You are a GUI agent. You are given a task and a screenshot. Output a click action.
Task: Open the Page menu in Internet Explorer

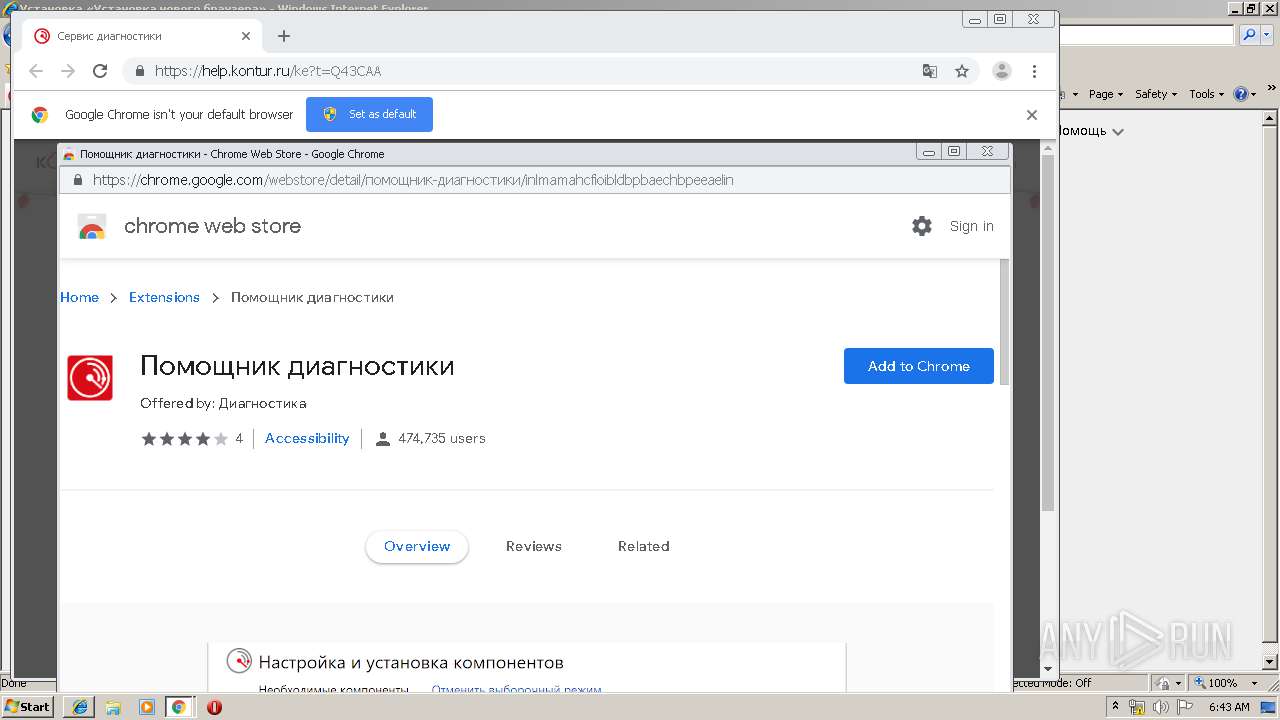pos(1105,94)
